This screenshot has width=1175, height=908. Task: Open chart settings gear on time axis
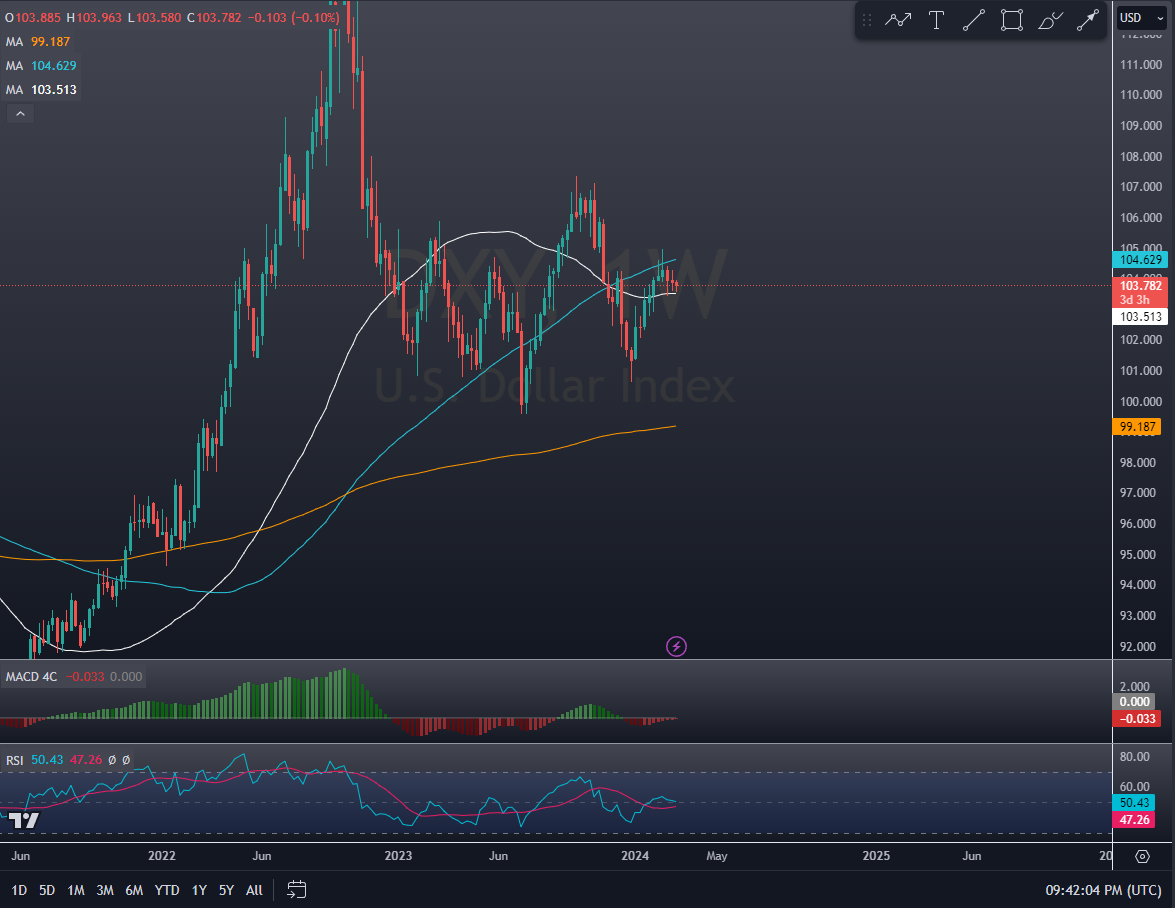coord(1142,856)
